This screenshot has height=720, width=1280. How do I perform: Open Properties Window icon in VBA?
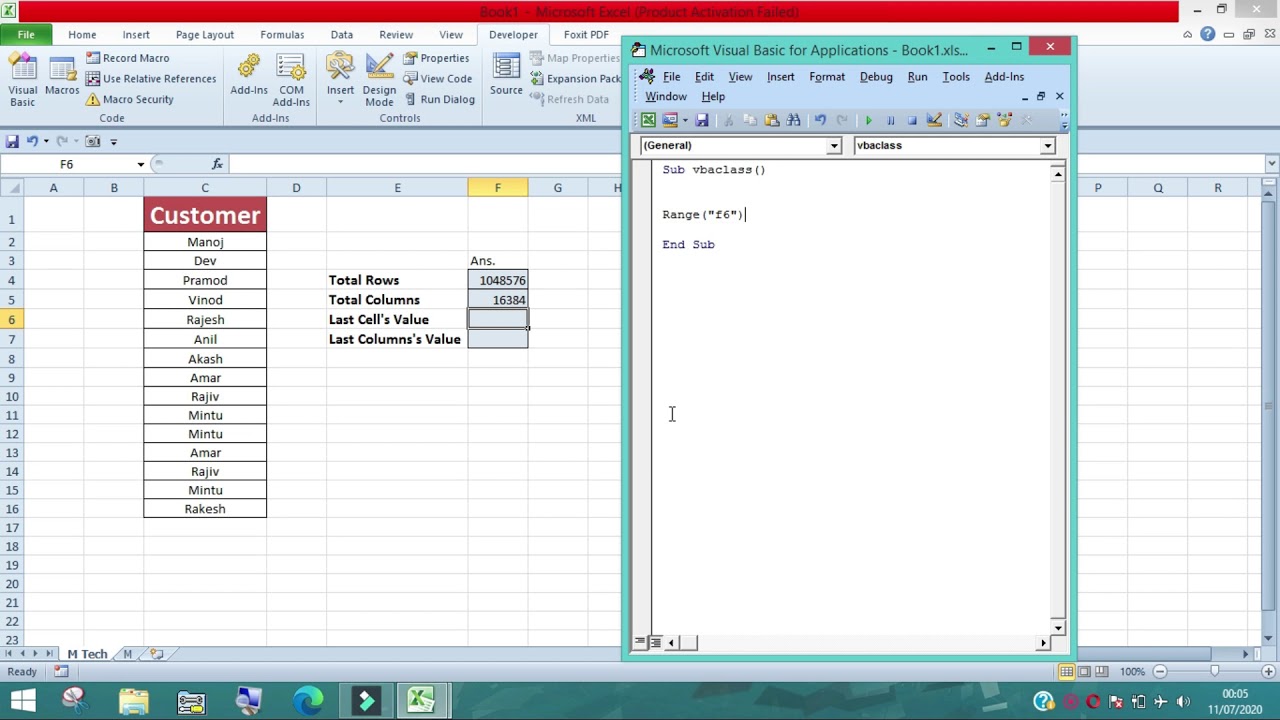click(x=983, y=121)
